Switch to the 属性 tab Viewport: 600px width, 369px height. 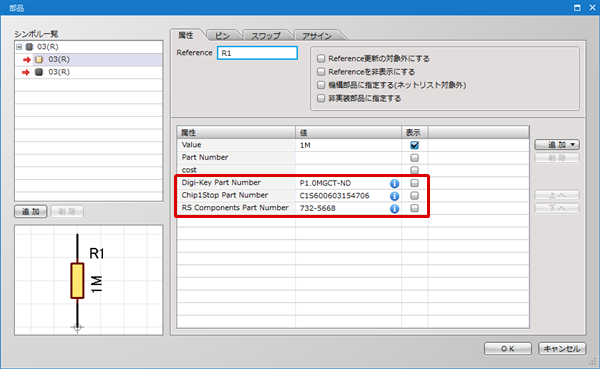coord(186,36)
